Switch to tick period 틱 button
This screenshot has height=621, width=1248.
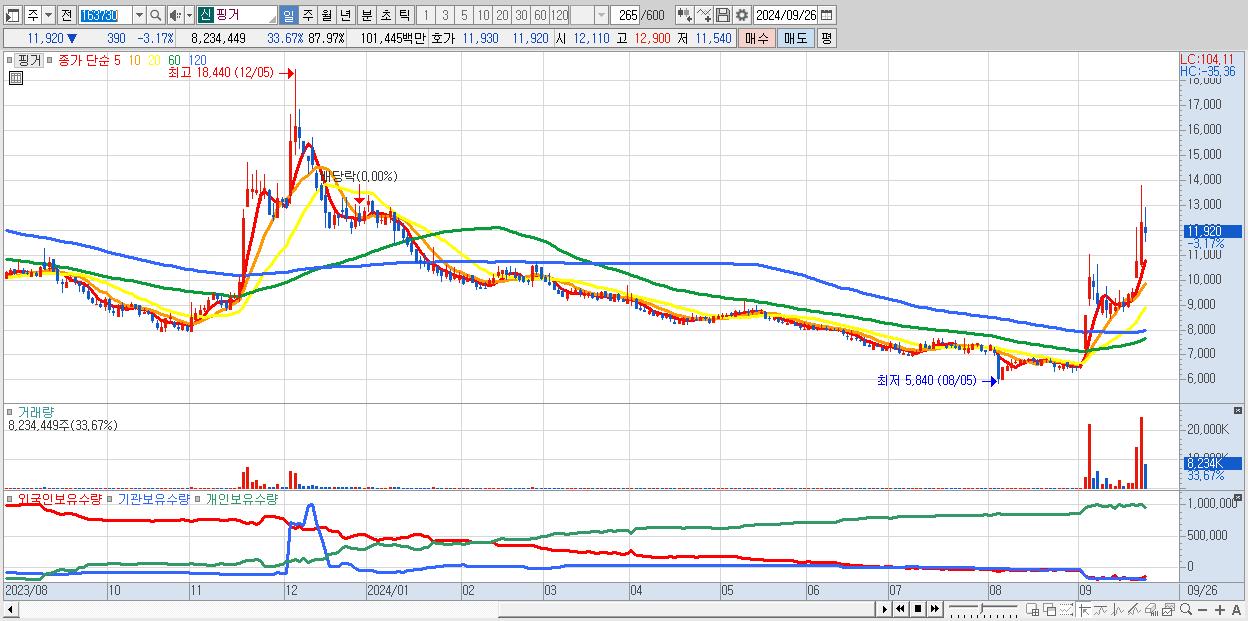tap(403, 15)
